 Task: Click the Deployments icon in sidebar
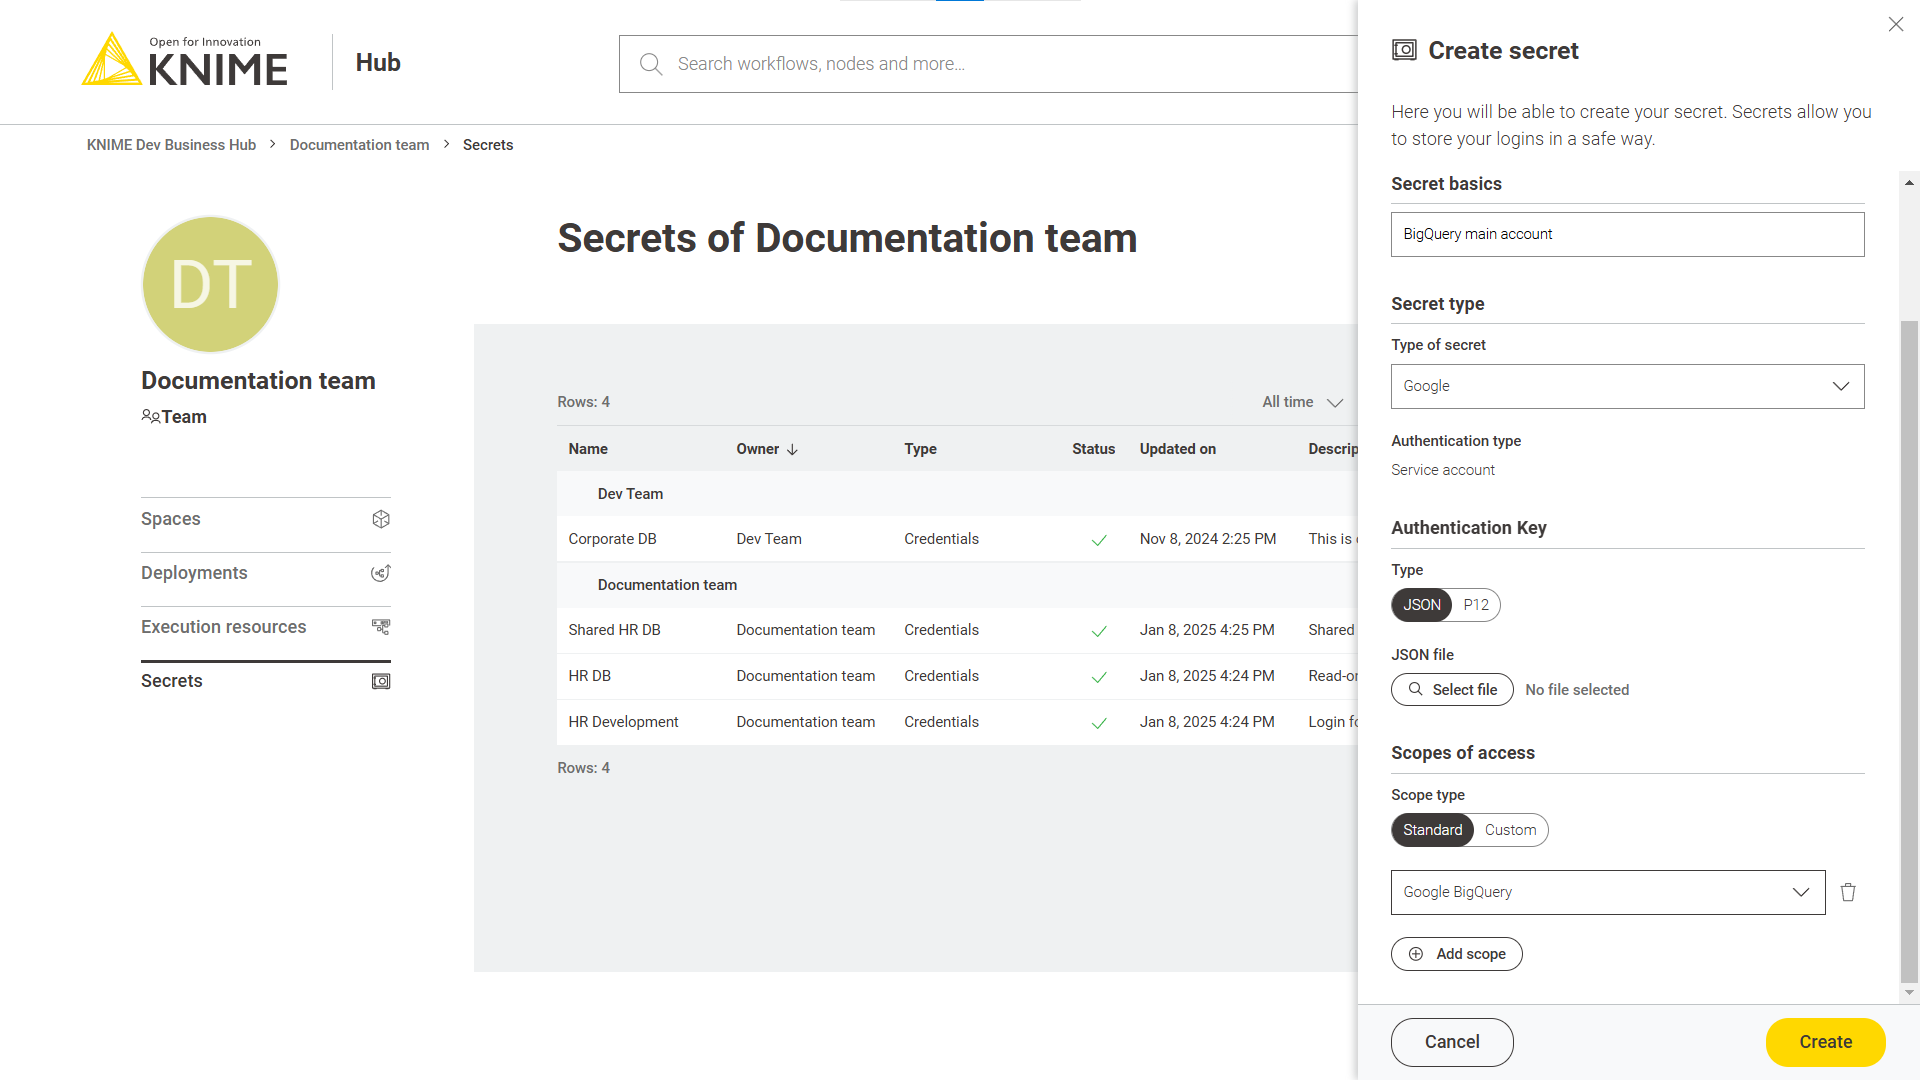click(x=381, y=572)
